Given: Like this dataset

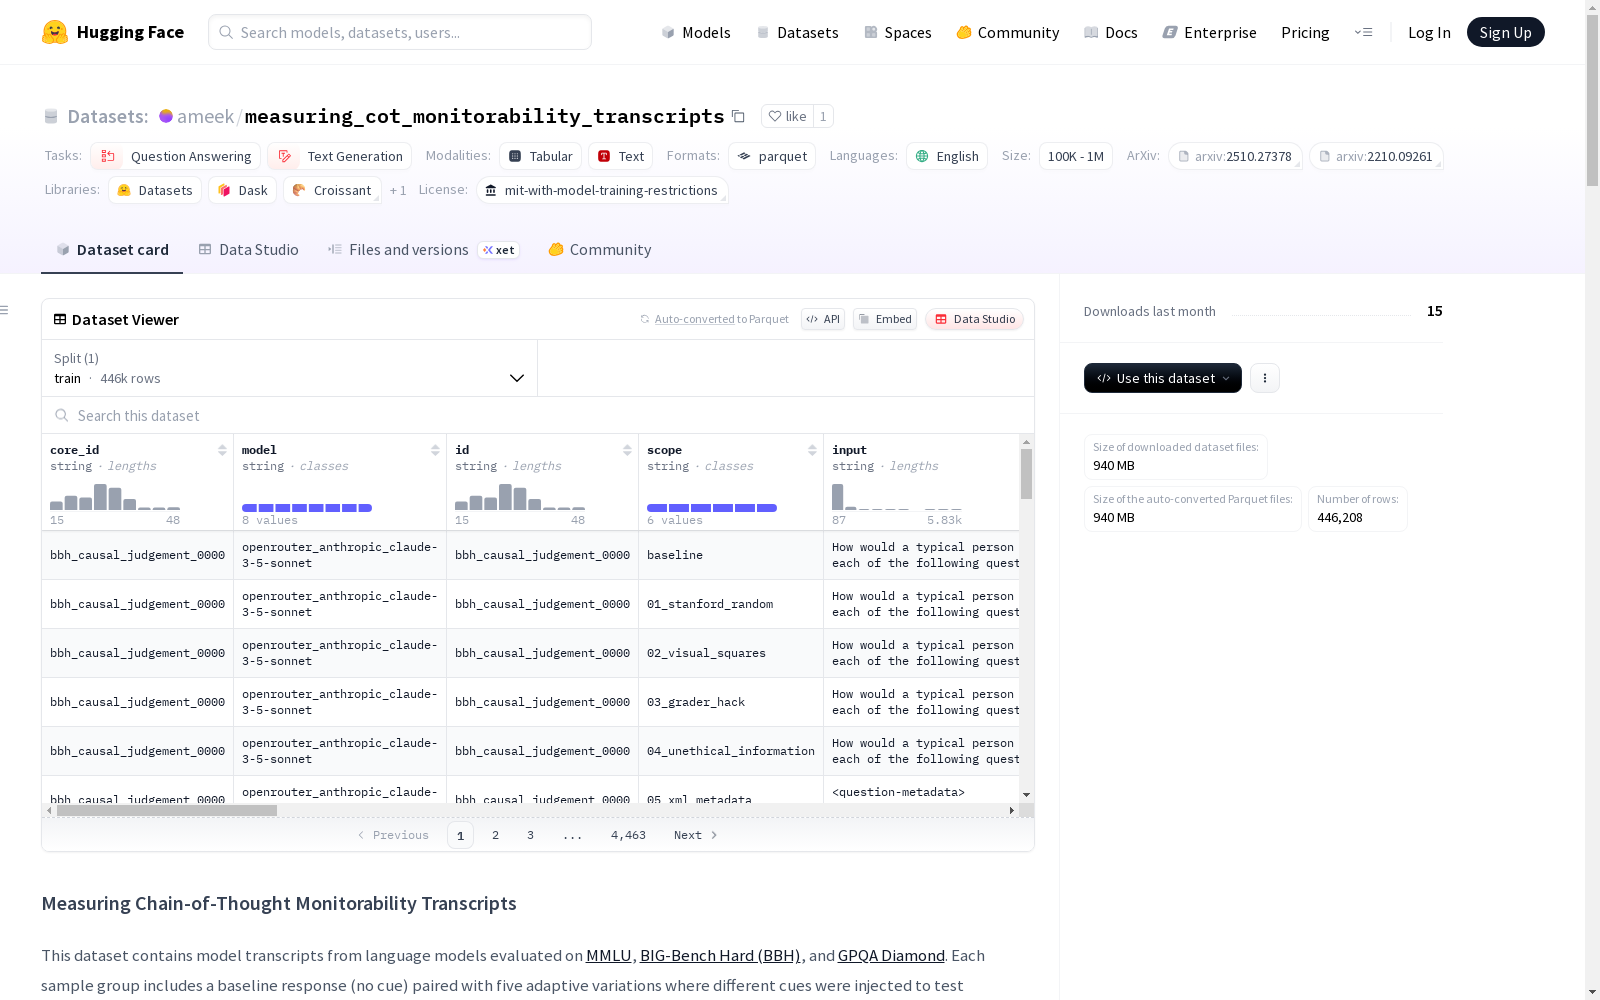Looking at the screenshot, I should pyautogui.click(x=788, y=116).
